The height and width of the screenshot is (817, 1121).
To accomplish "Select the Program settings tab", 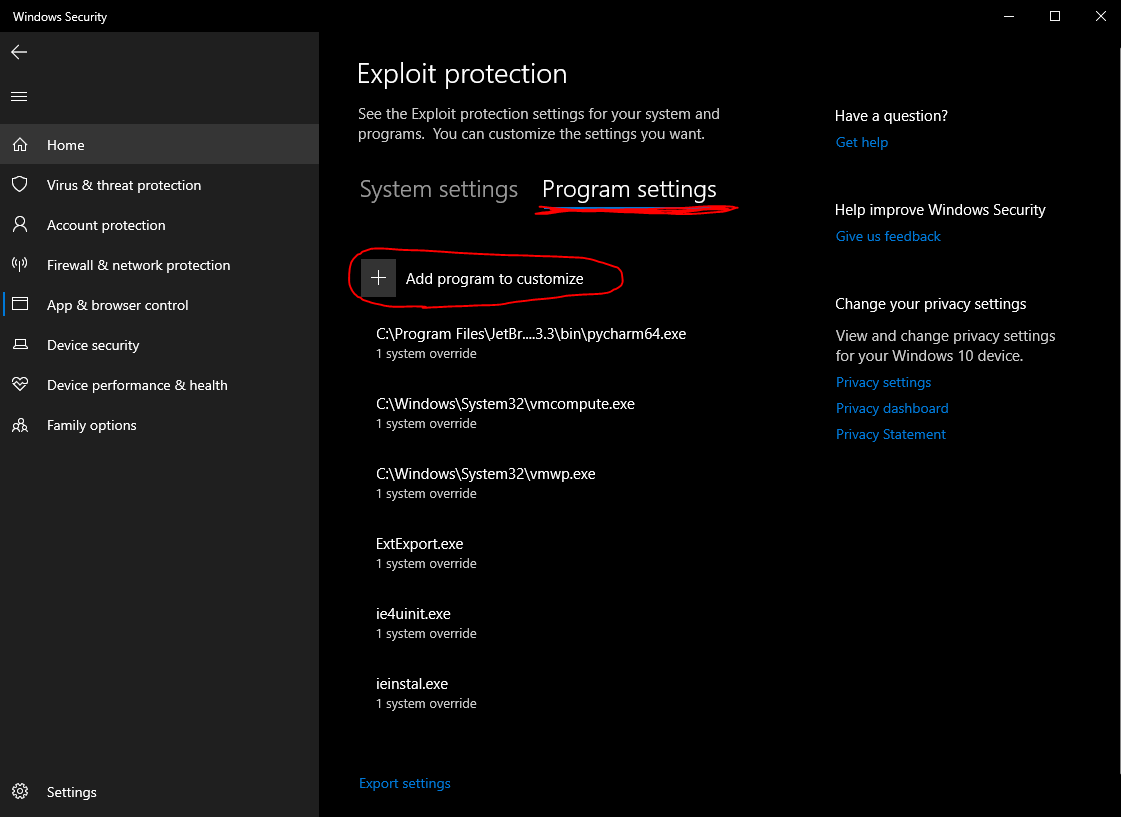I will pos(629,190).
